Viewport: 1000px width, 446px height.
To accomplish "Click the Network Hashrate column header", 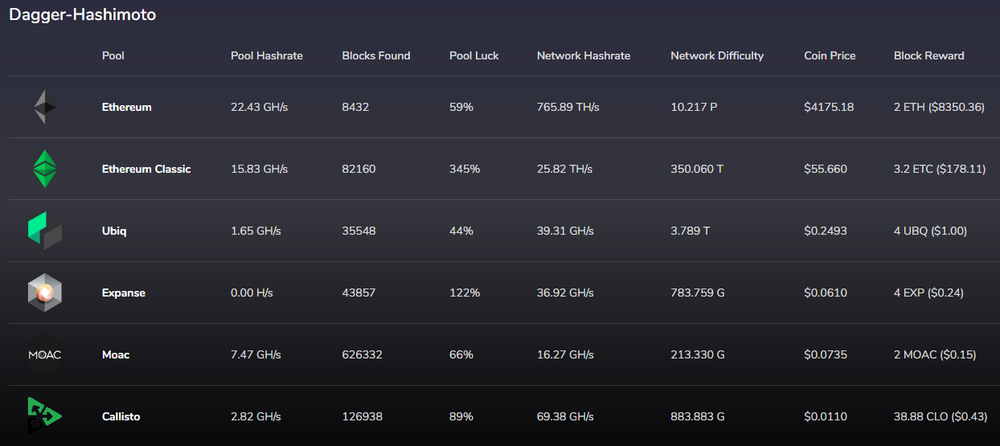I will click(x=583, y=56).
